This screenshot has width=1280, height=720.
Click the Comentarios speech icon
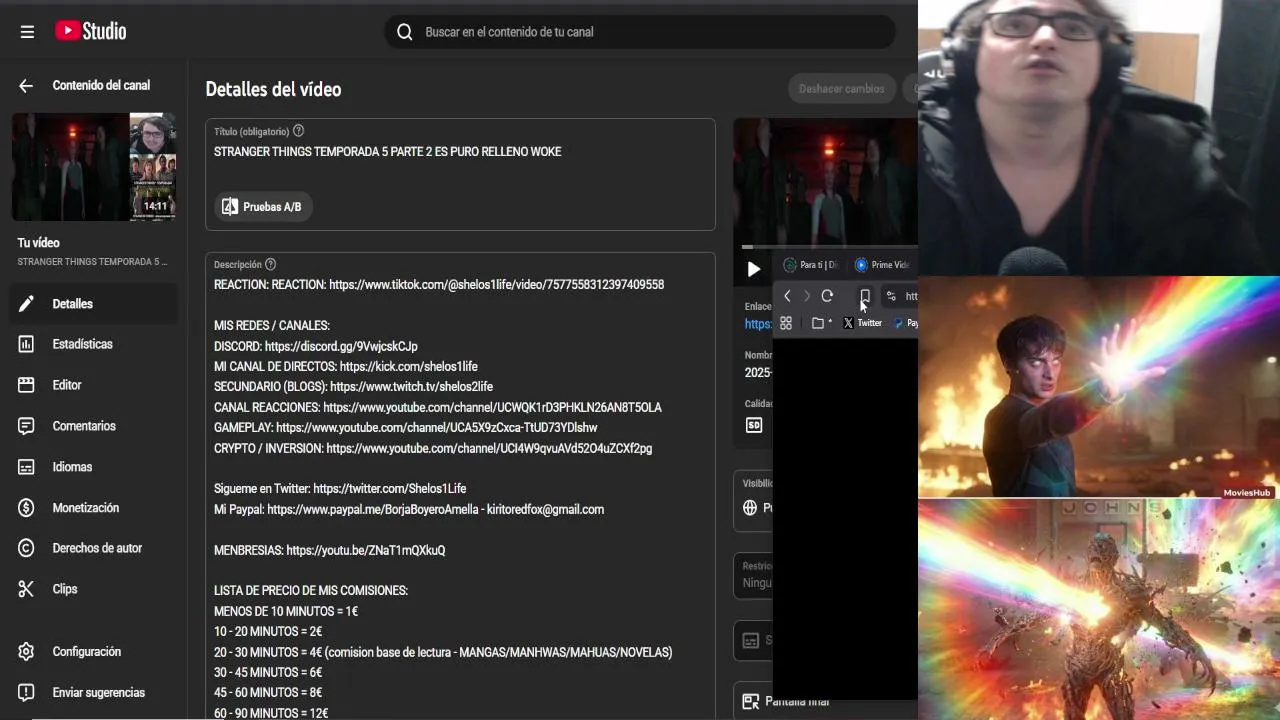click(27, 426)
